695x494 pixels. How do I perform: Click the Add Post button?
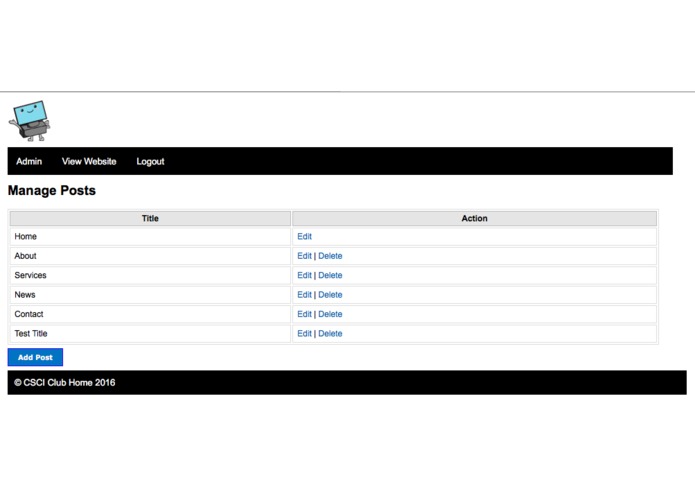(x=35, y=357)
